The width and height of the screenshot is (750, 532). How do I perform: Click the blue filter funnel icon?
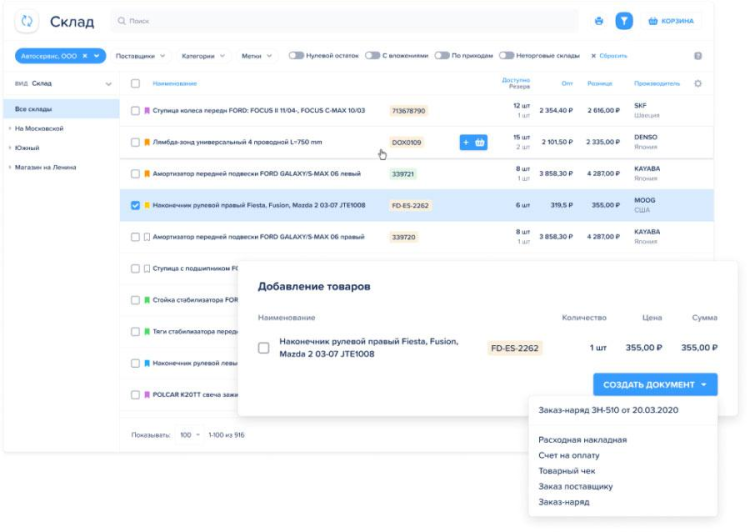(624, 20)
